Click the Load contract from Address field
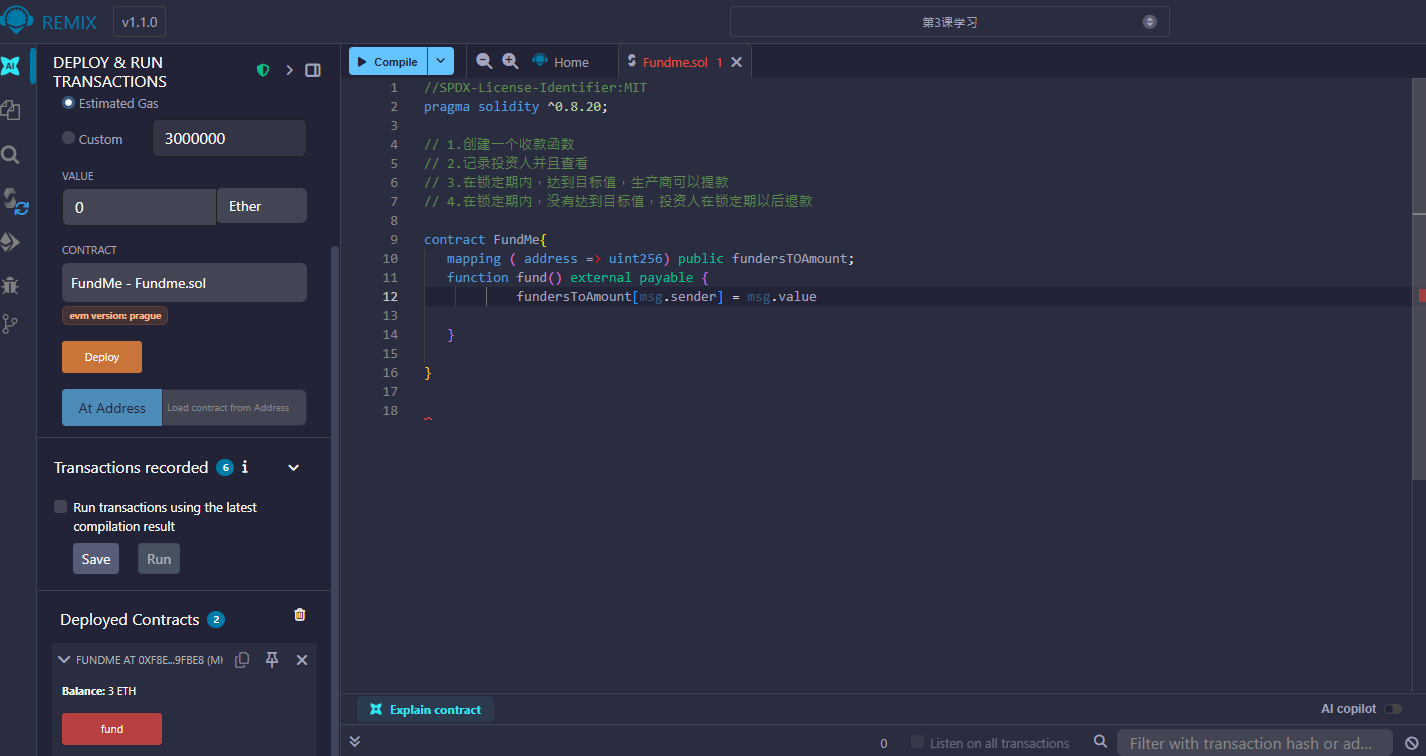The height and width of the screenshot is (756, 1426). pyautogui.click(x=234, y=408)
